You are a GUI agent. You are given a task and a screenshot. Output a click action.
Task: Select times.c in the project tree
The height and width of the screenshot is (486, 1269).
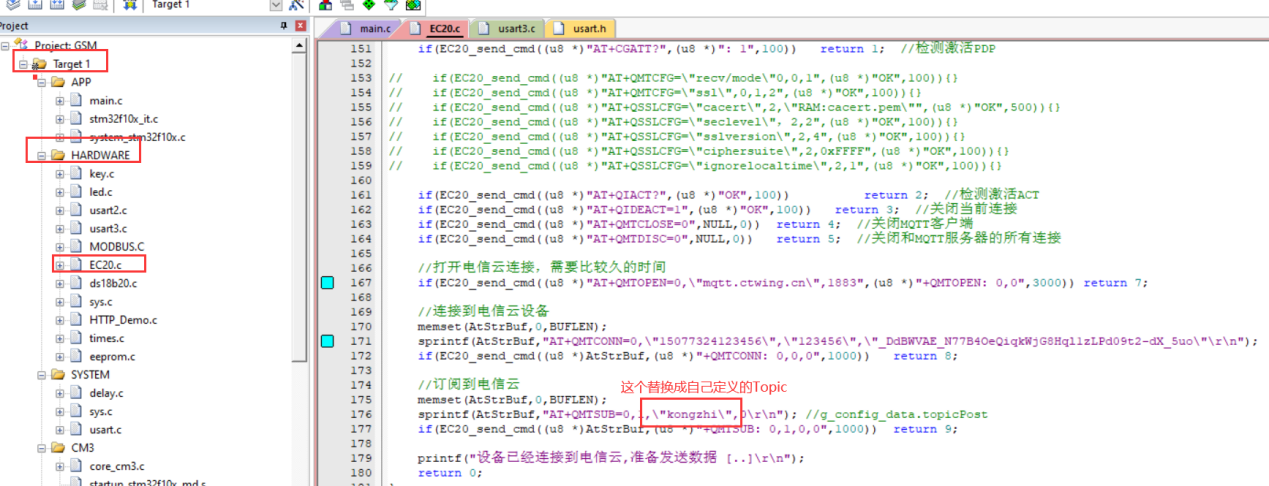click(106, 338)
